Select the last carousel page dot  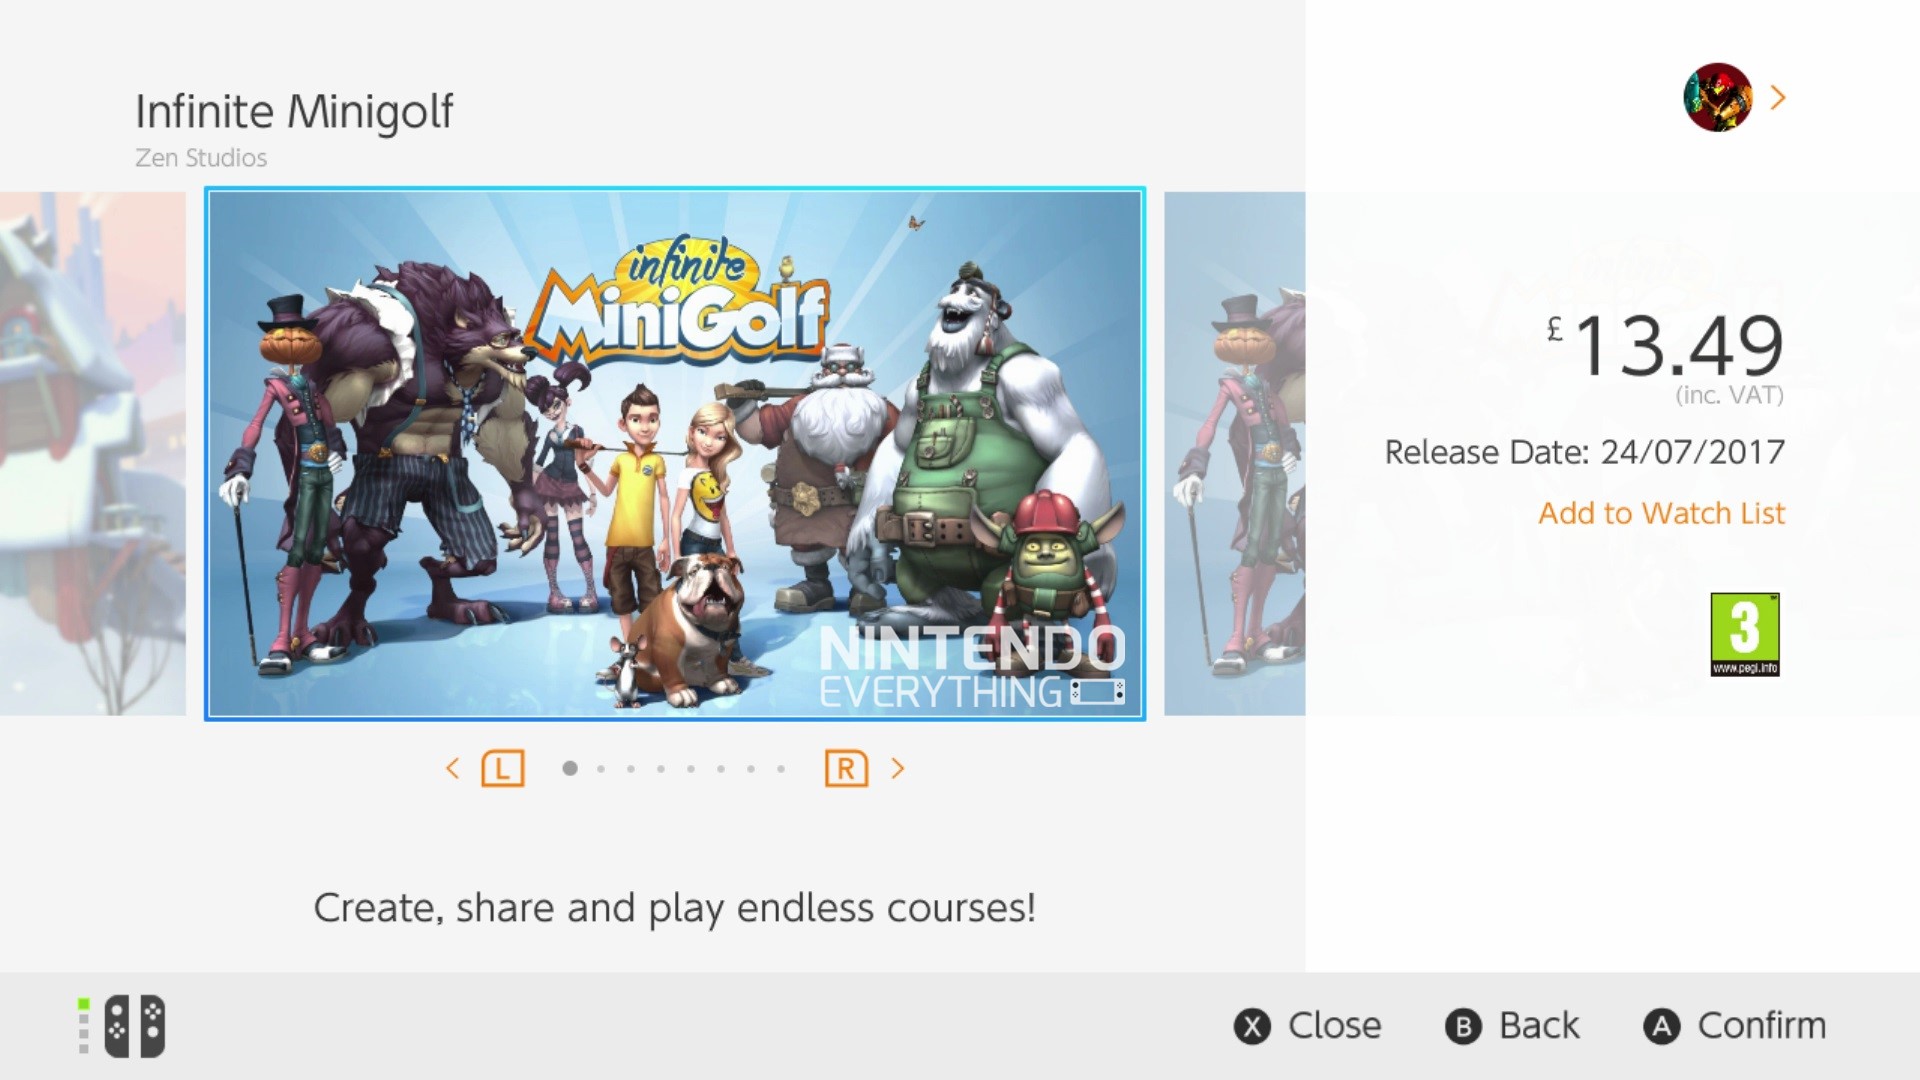(781, 769)
